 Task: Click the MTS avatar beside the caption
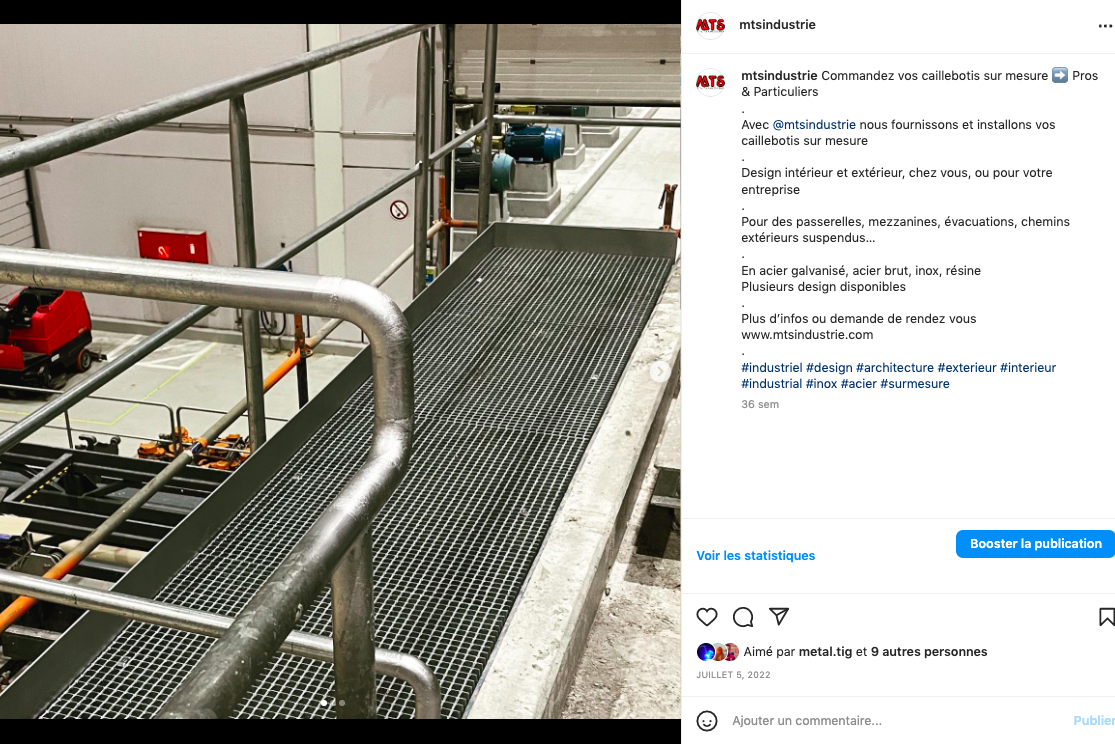pos(710,82)
